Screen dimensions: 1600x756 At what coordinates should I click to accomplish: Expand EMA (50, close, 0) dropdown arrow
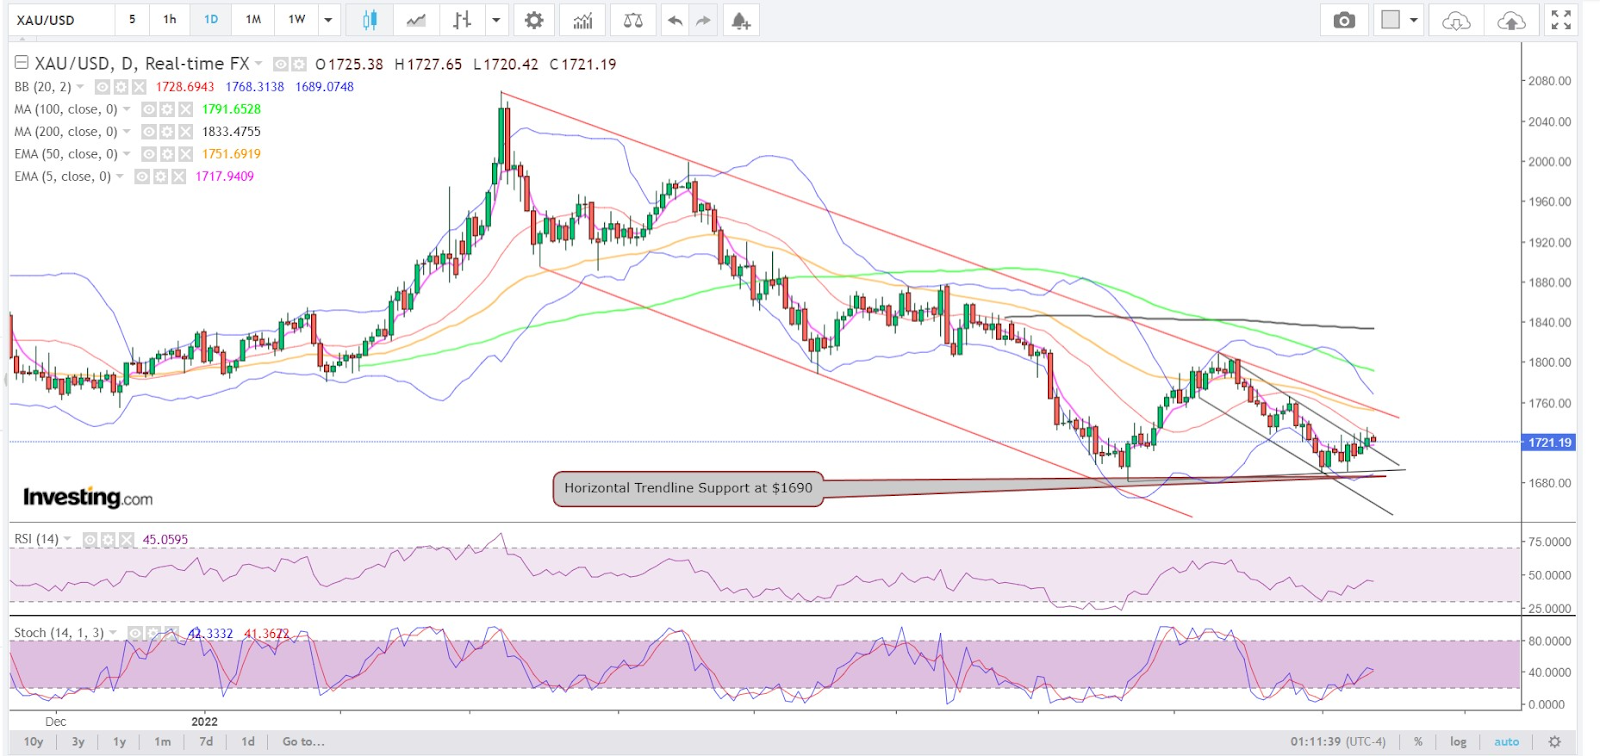click(127, 154)
